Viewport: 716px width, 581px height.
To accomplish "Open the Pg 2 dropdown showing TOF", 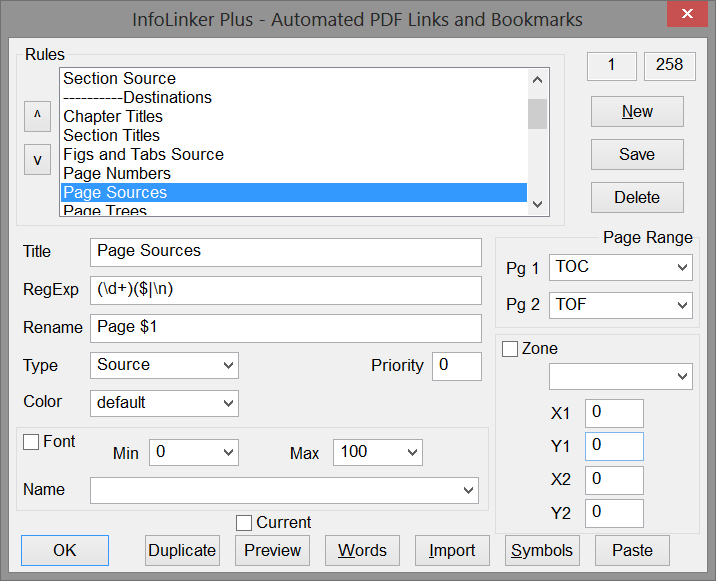I will pyautogui.click(x=621, y=305).
